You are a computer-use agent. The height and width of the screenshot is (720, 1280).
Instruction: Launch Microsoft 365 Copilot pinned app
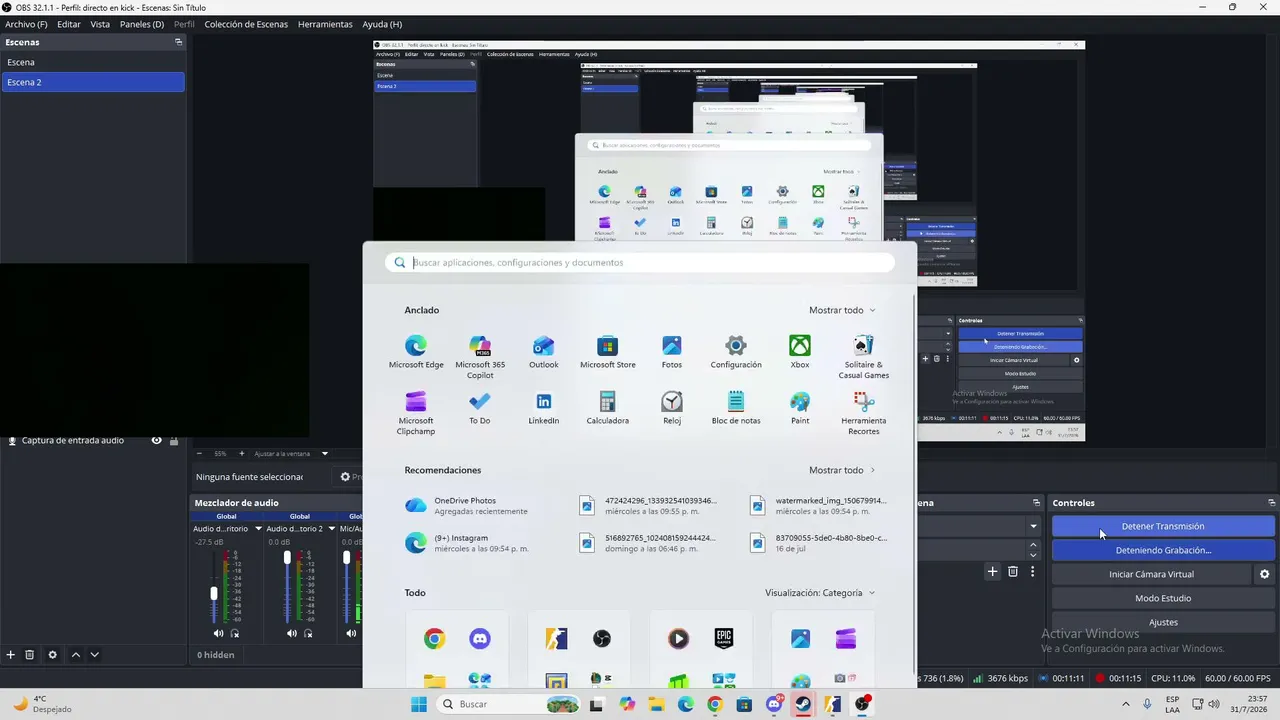pos(480,357)
